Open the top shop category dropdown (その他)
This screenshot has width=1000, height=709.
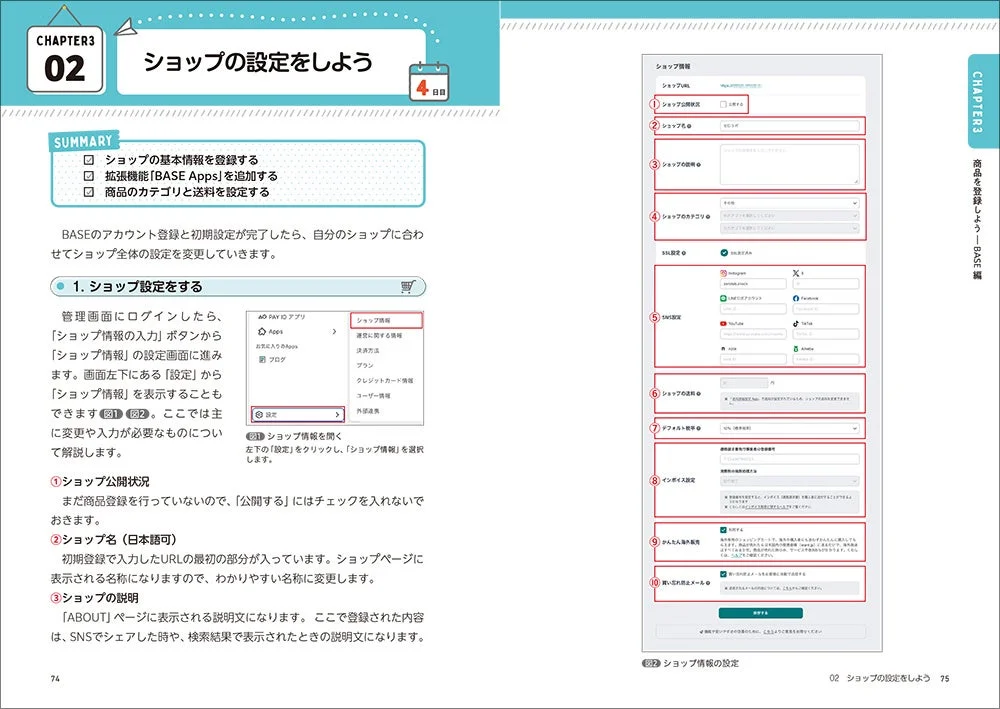pyautogui.click(x=790, y=203)
